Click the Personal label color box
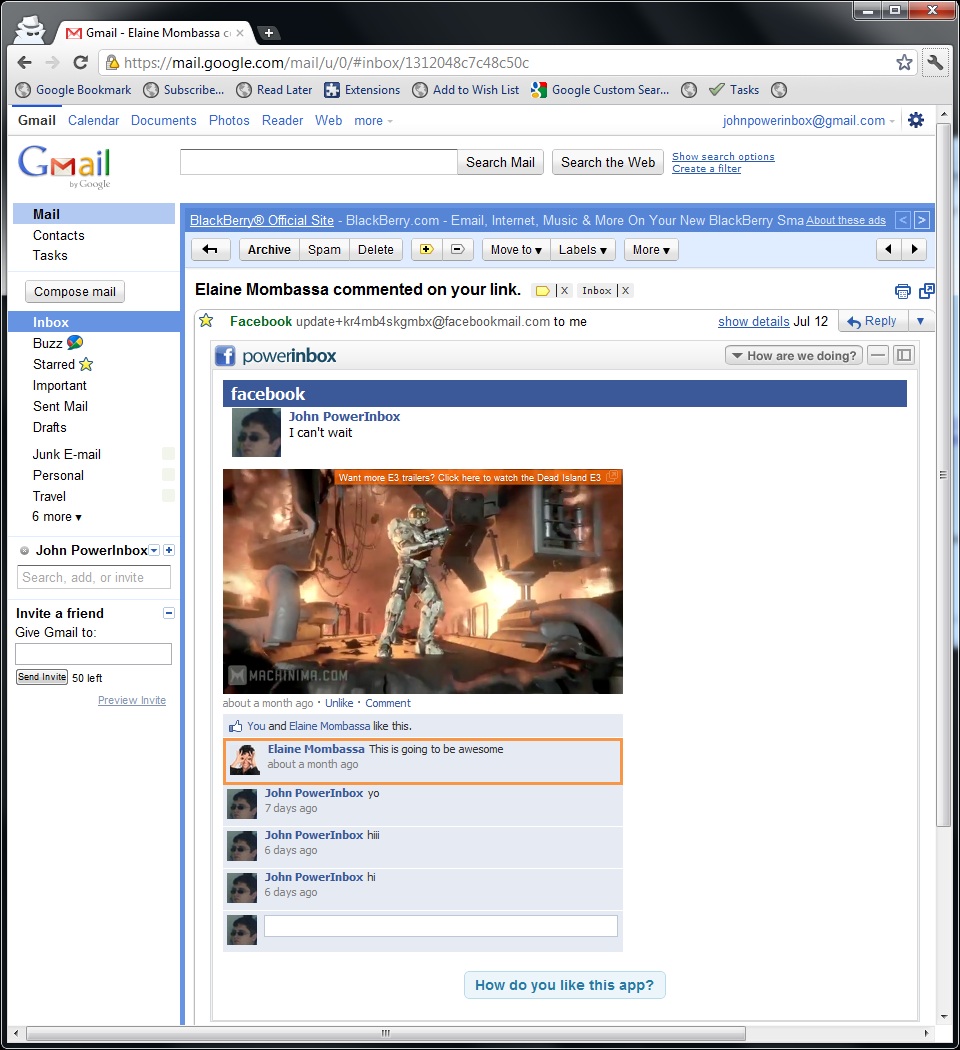The image size is (960, 1050). click(x=168, y=475)
